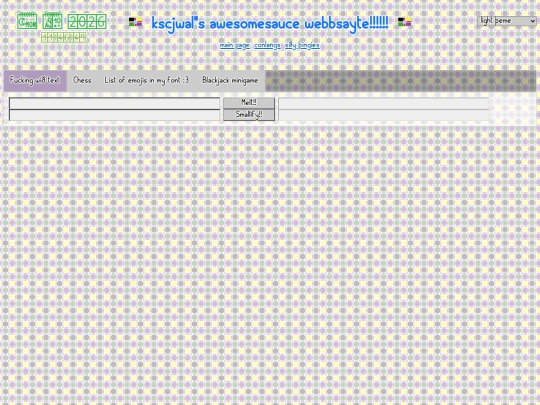
Task: Hit the Smallify!! button
Action: click(249, 115)
